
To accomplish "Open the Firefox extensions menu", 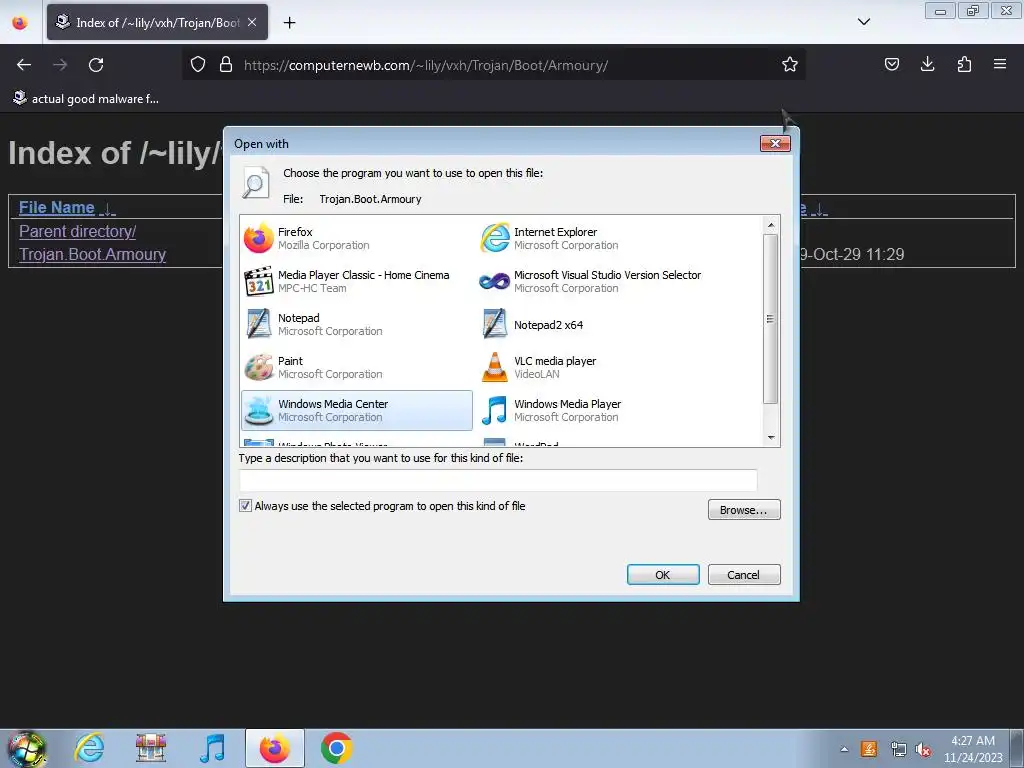I will point(964,65).
